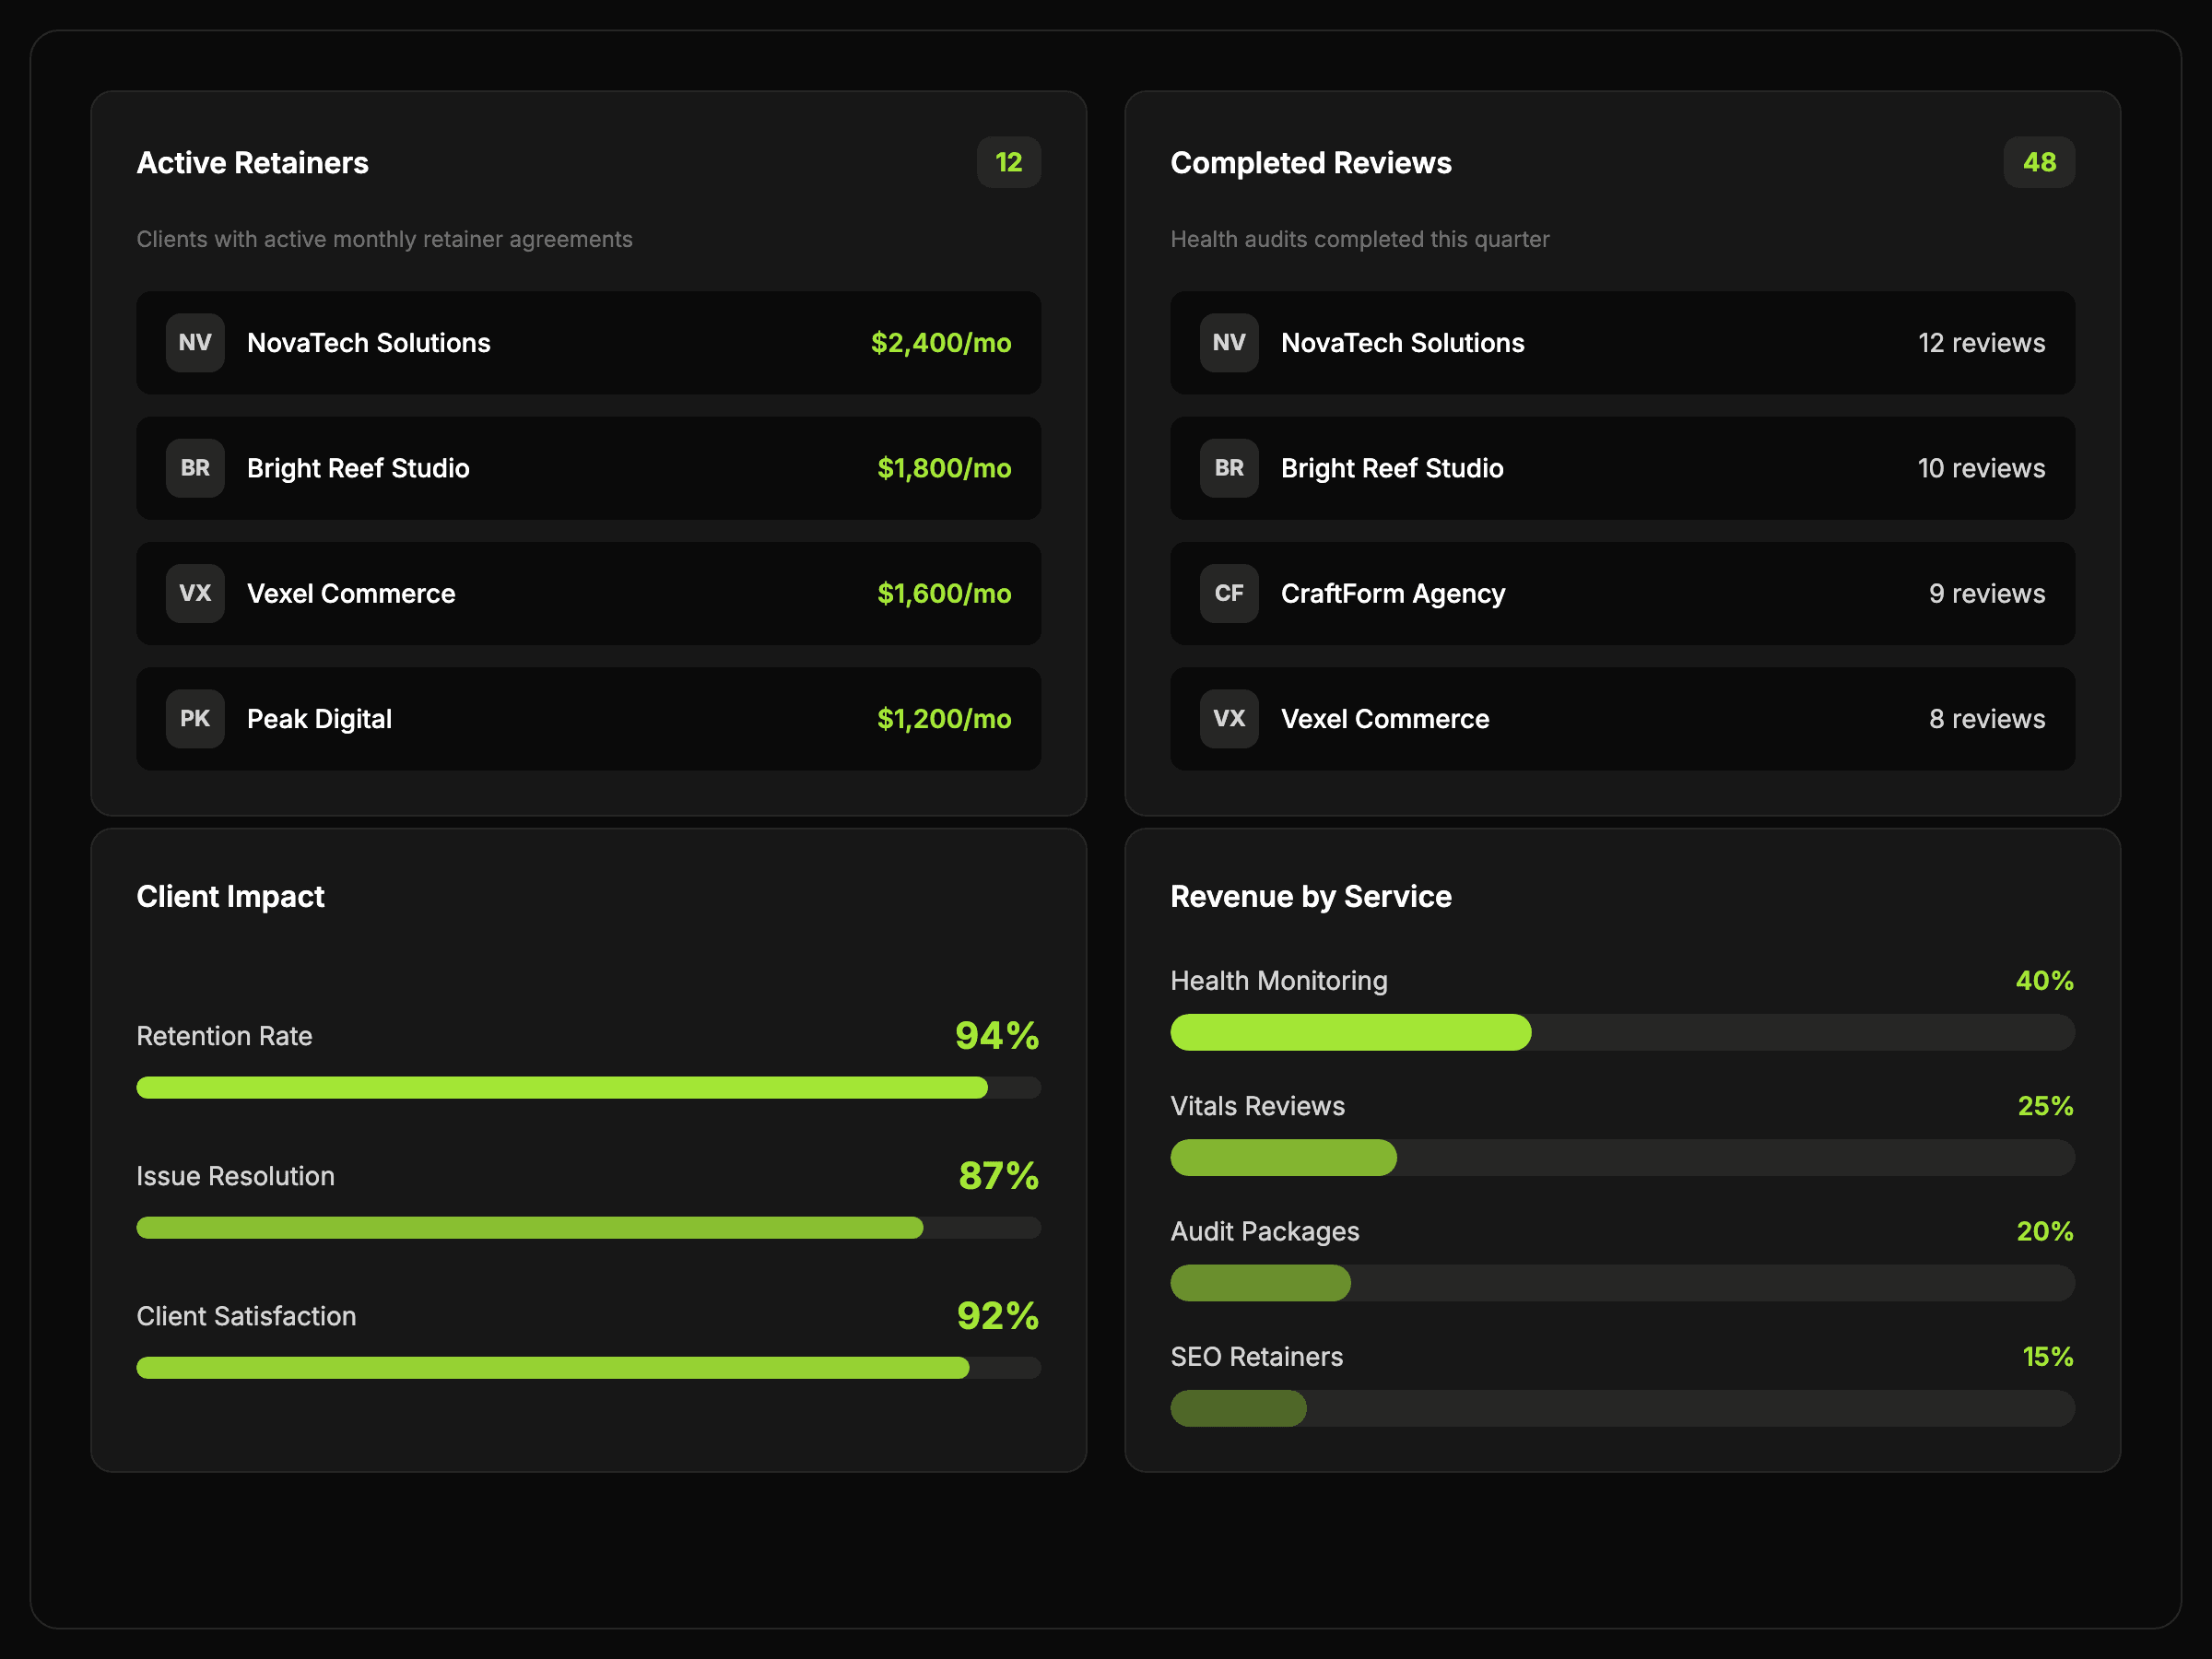Click the VX avatar in Completed Reviews
2212x1659 pixels.
[1229, 719]
